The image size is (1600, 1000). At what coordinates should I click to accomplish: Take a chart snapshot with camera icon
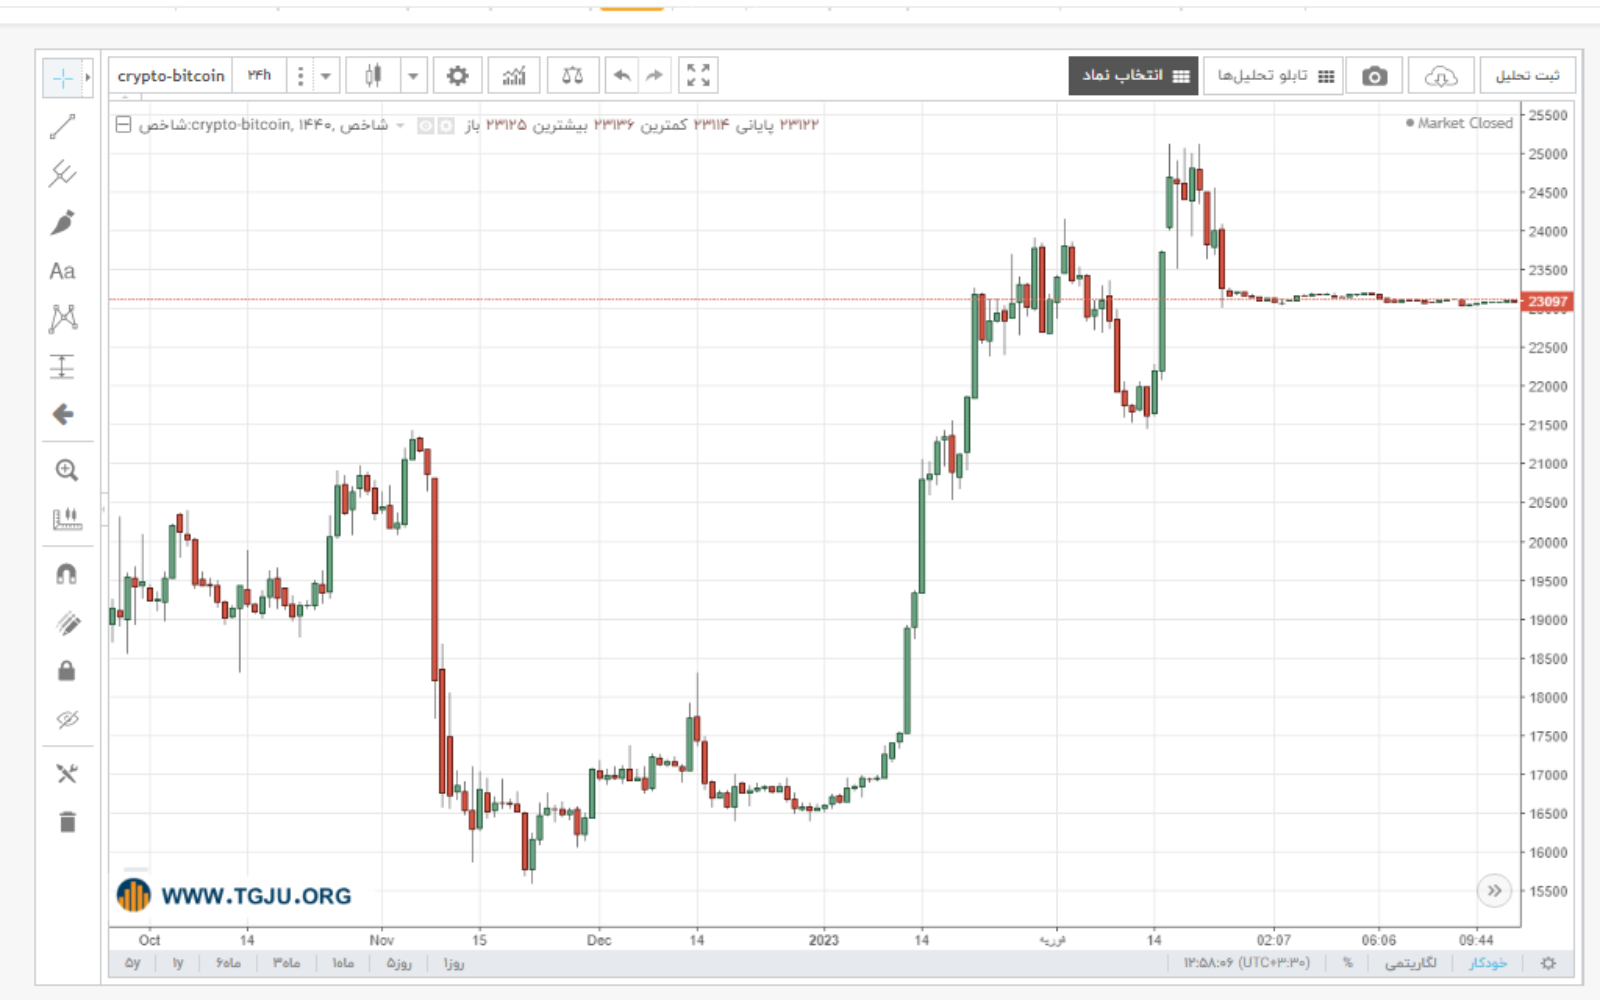(x=1374, y=76)
